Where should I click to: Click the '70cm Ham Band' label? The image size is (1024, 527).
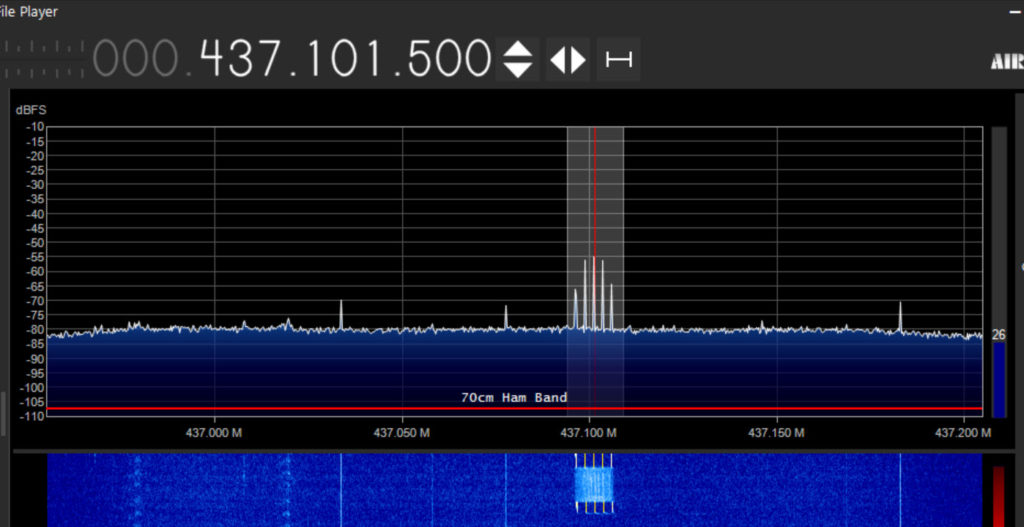[x=514, y=398]
